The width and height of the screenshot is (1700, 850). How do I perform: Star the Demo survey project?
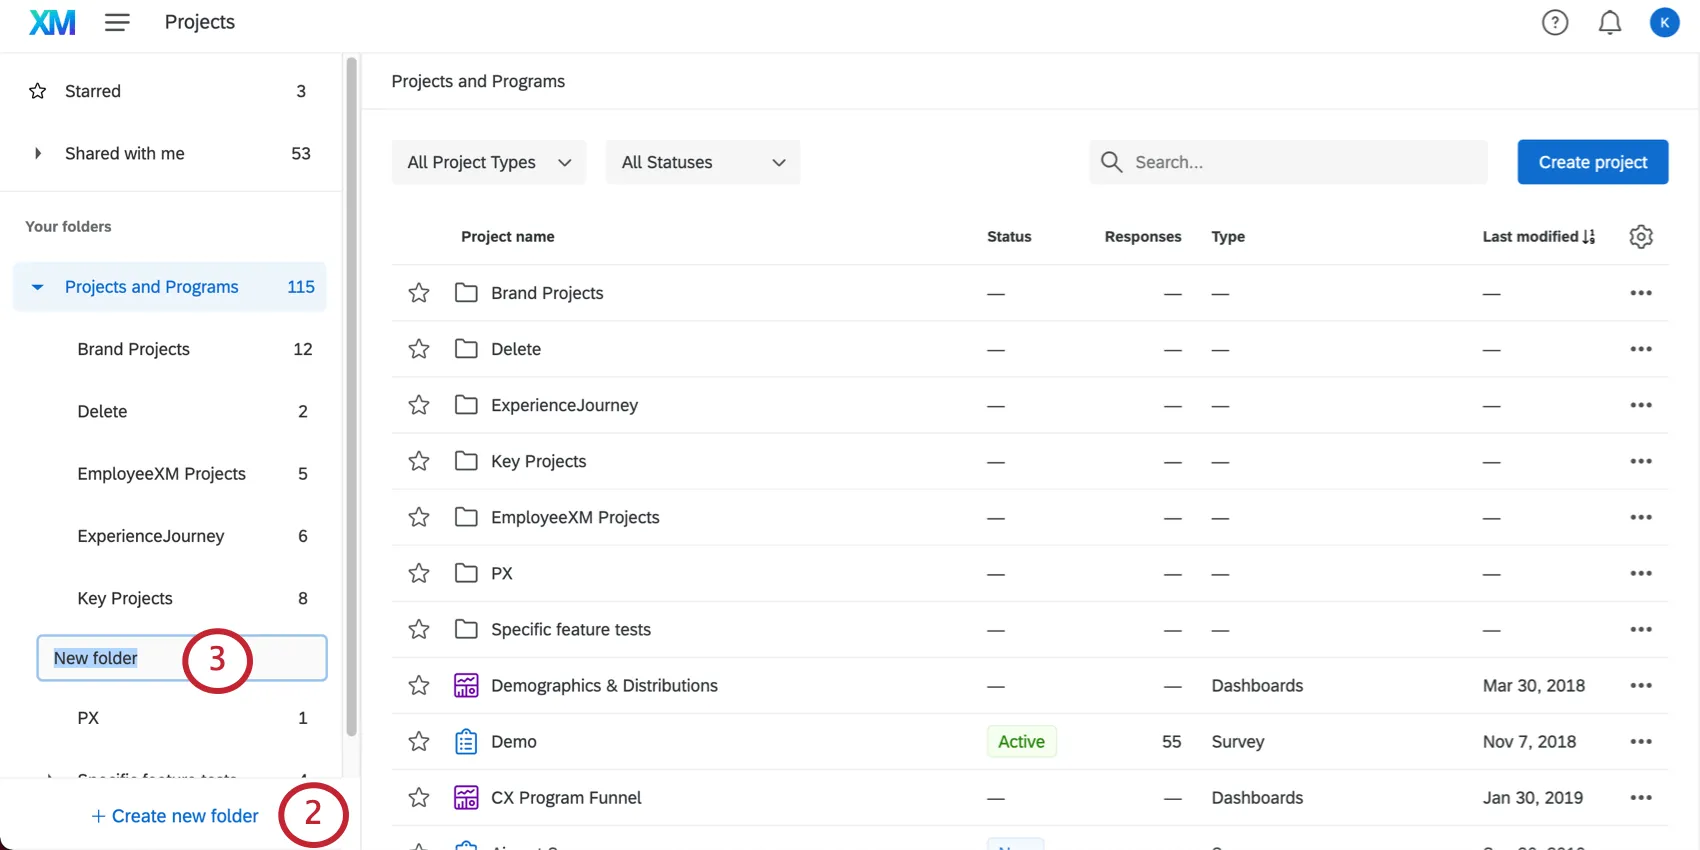419,742
